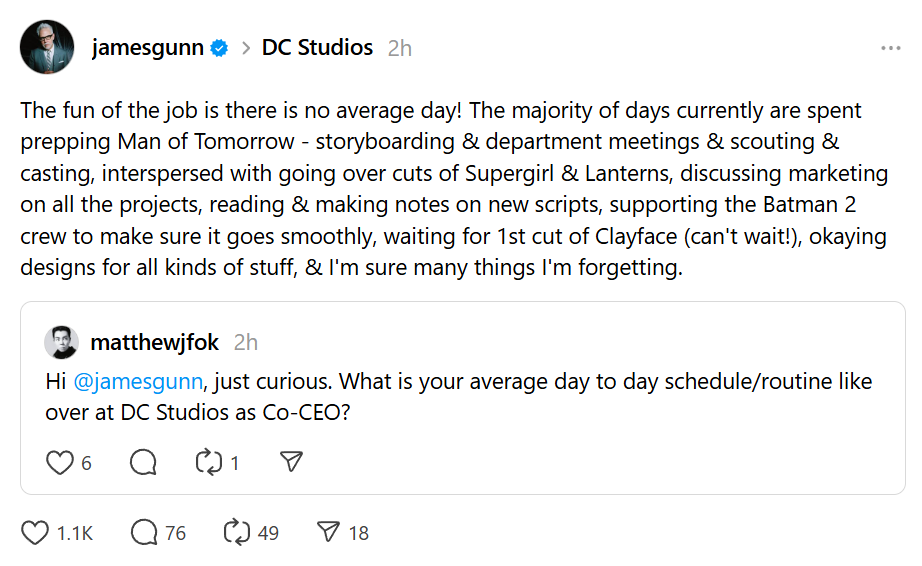Click the quoted post's 2h timestamp

click(246, 342)
